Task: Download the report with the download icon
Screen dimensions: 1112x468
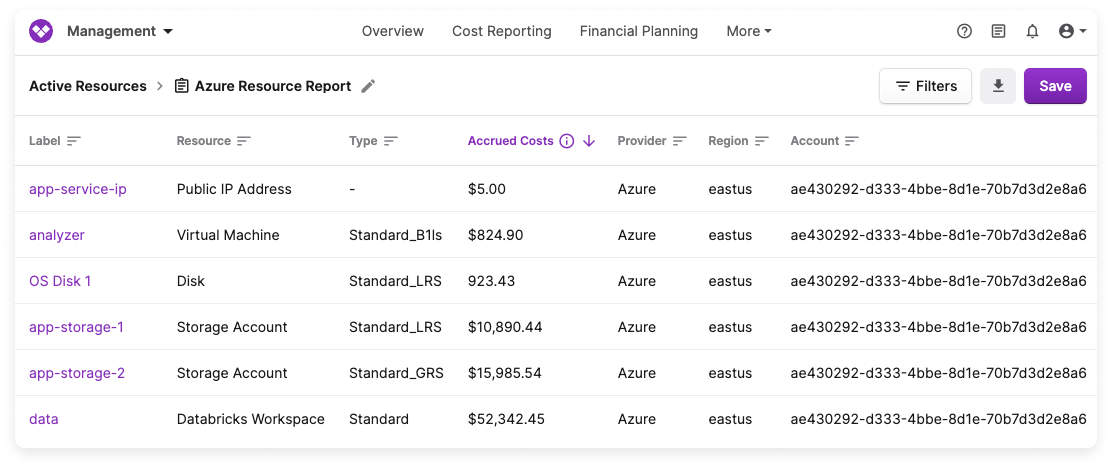Action: (998, 86)
